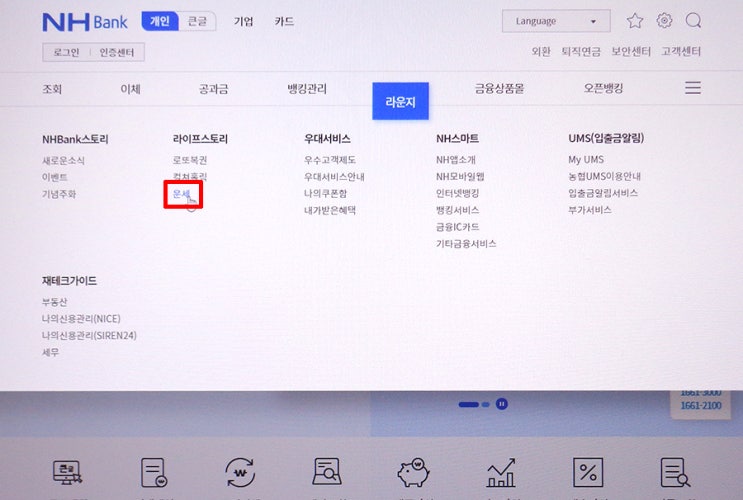Open the 공과금 menu
This screenshot has height=500, width=743.
click(213, 89)
